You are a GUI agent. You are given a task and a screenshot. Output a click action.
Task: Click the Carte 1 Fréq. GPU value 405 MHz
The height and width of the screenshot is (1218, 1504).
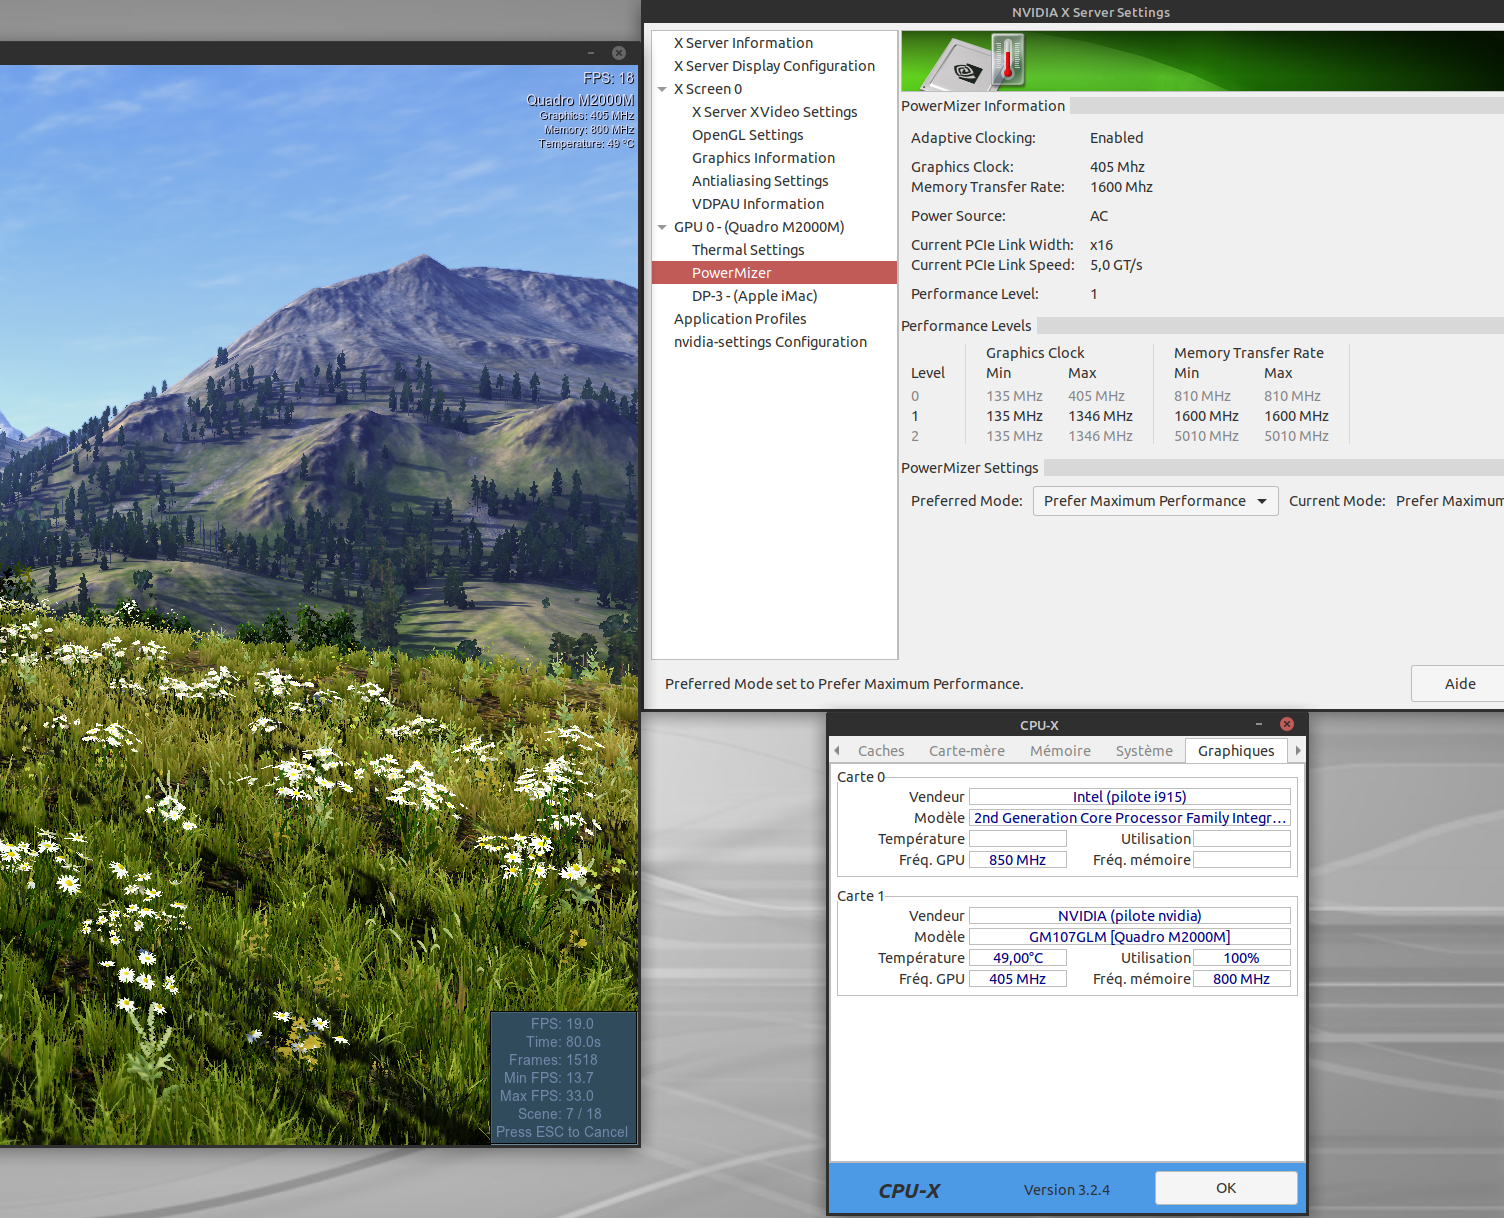point(1017,979)
